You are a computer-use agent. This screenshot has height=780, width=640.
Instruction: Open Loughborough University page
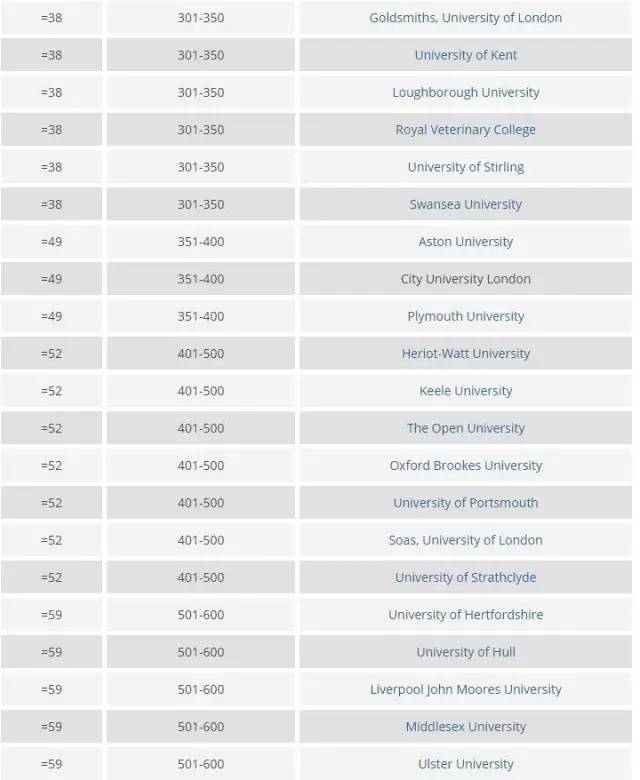pyautogui.click(x=465, y=92)
